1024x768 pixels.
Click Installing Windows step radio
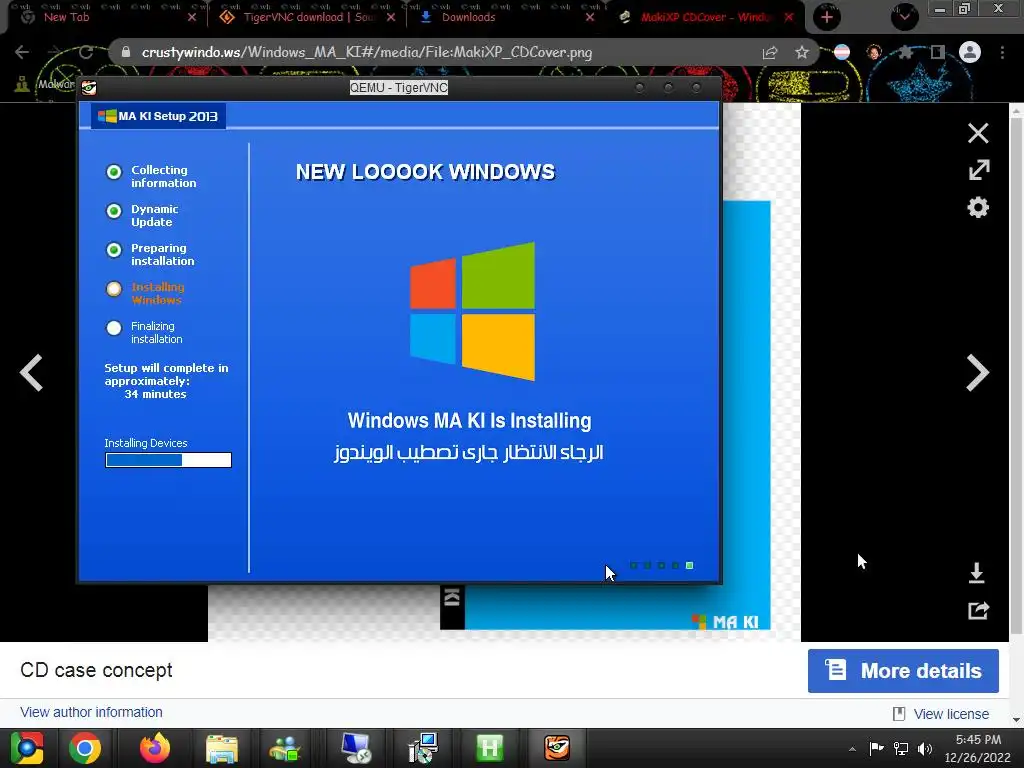click(x=114, y=289)
